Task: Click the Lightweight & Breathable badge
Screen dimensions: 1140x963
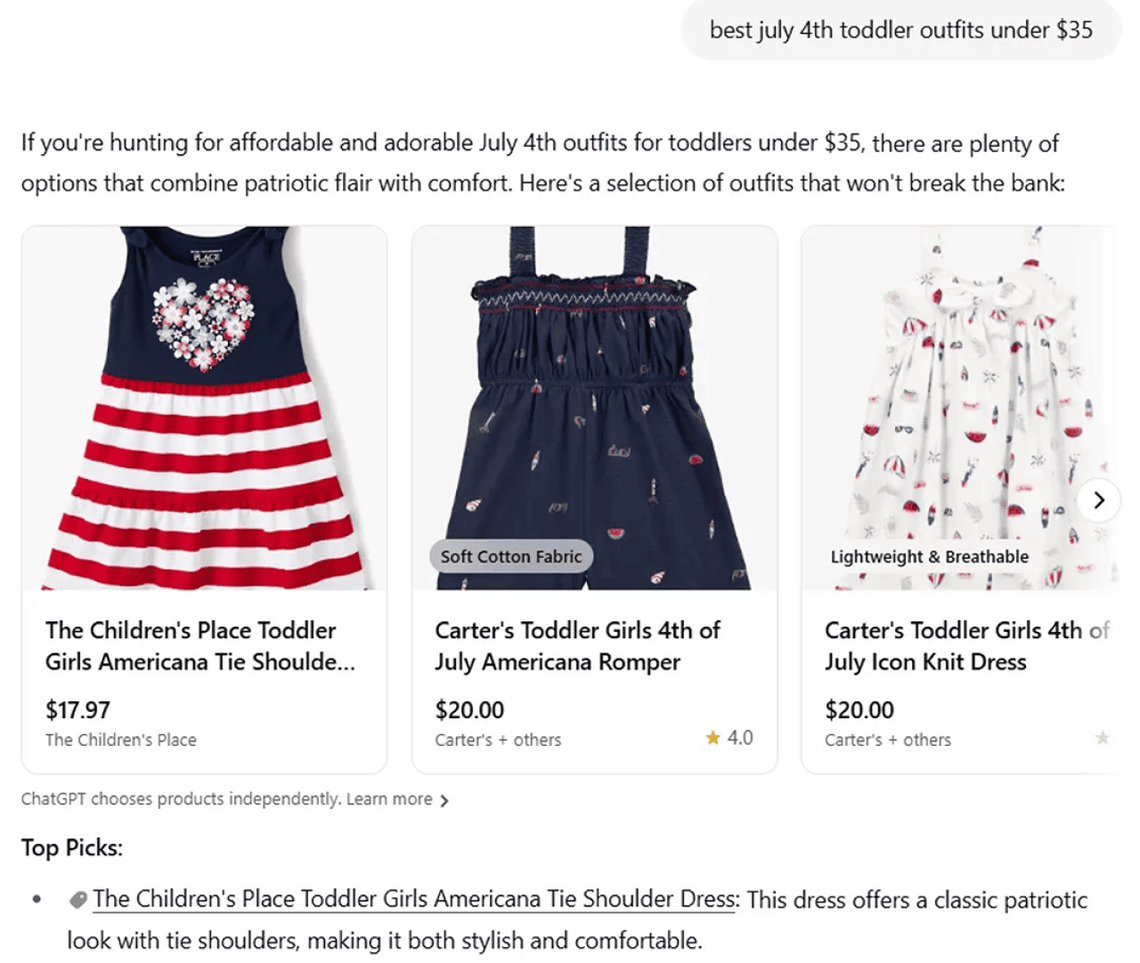Action: tap(929, 556)
